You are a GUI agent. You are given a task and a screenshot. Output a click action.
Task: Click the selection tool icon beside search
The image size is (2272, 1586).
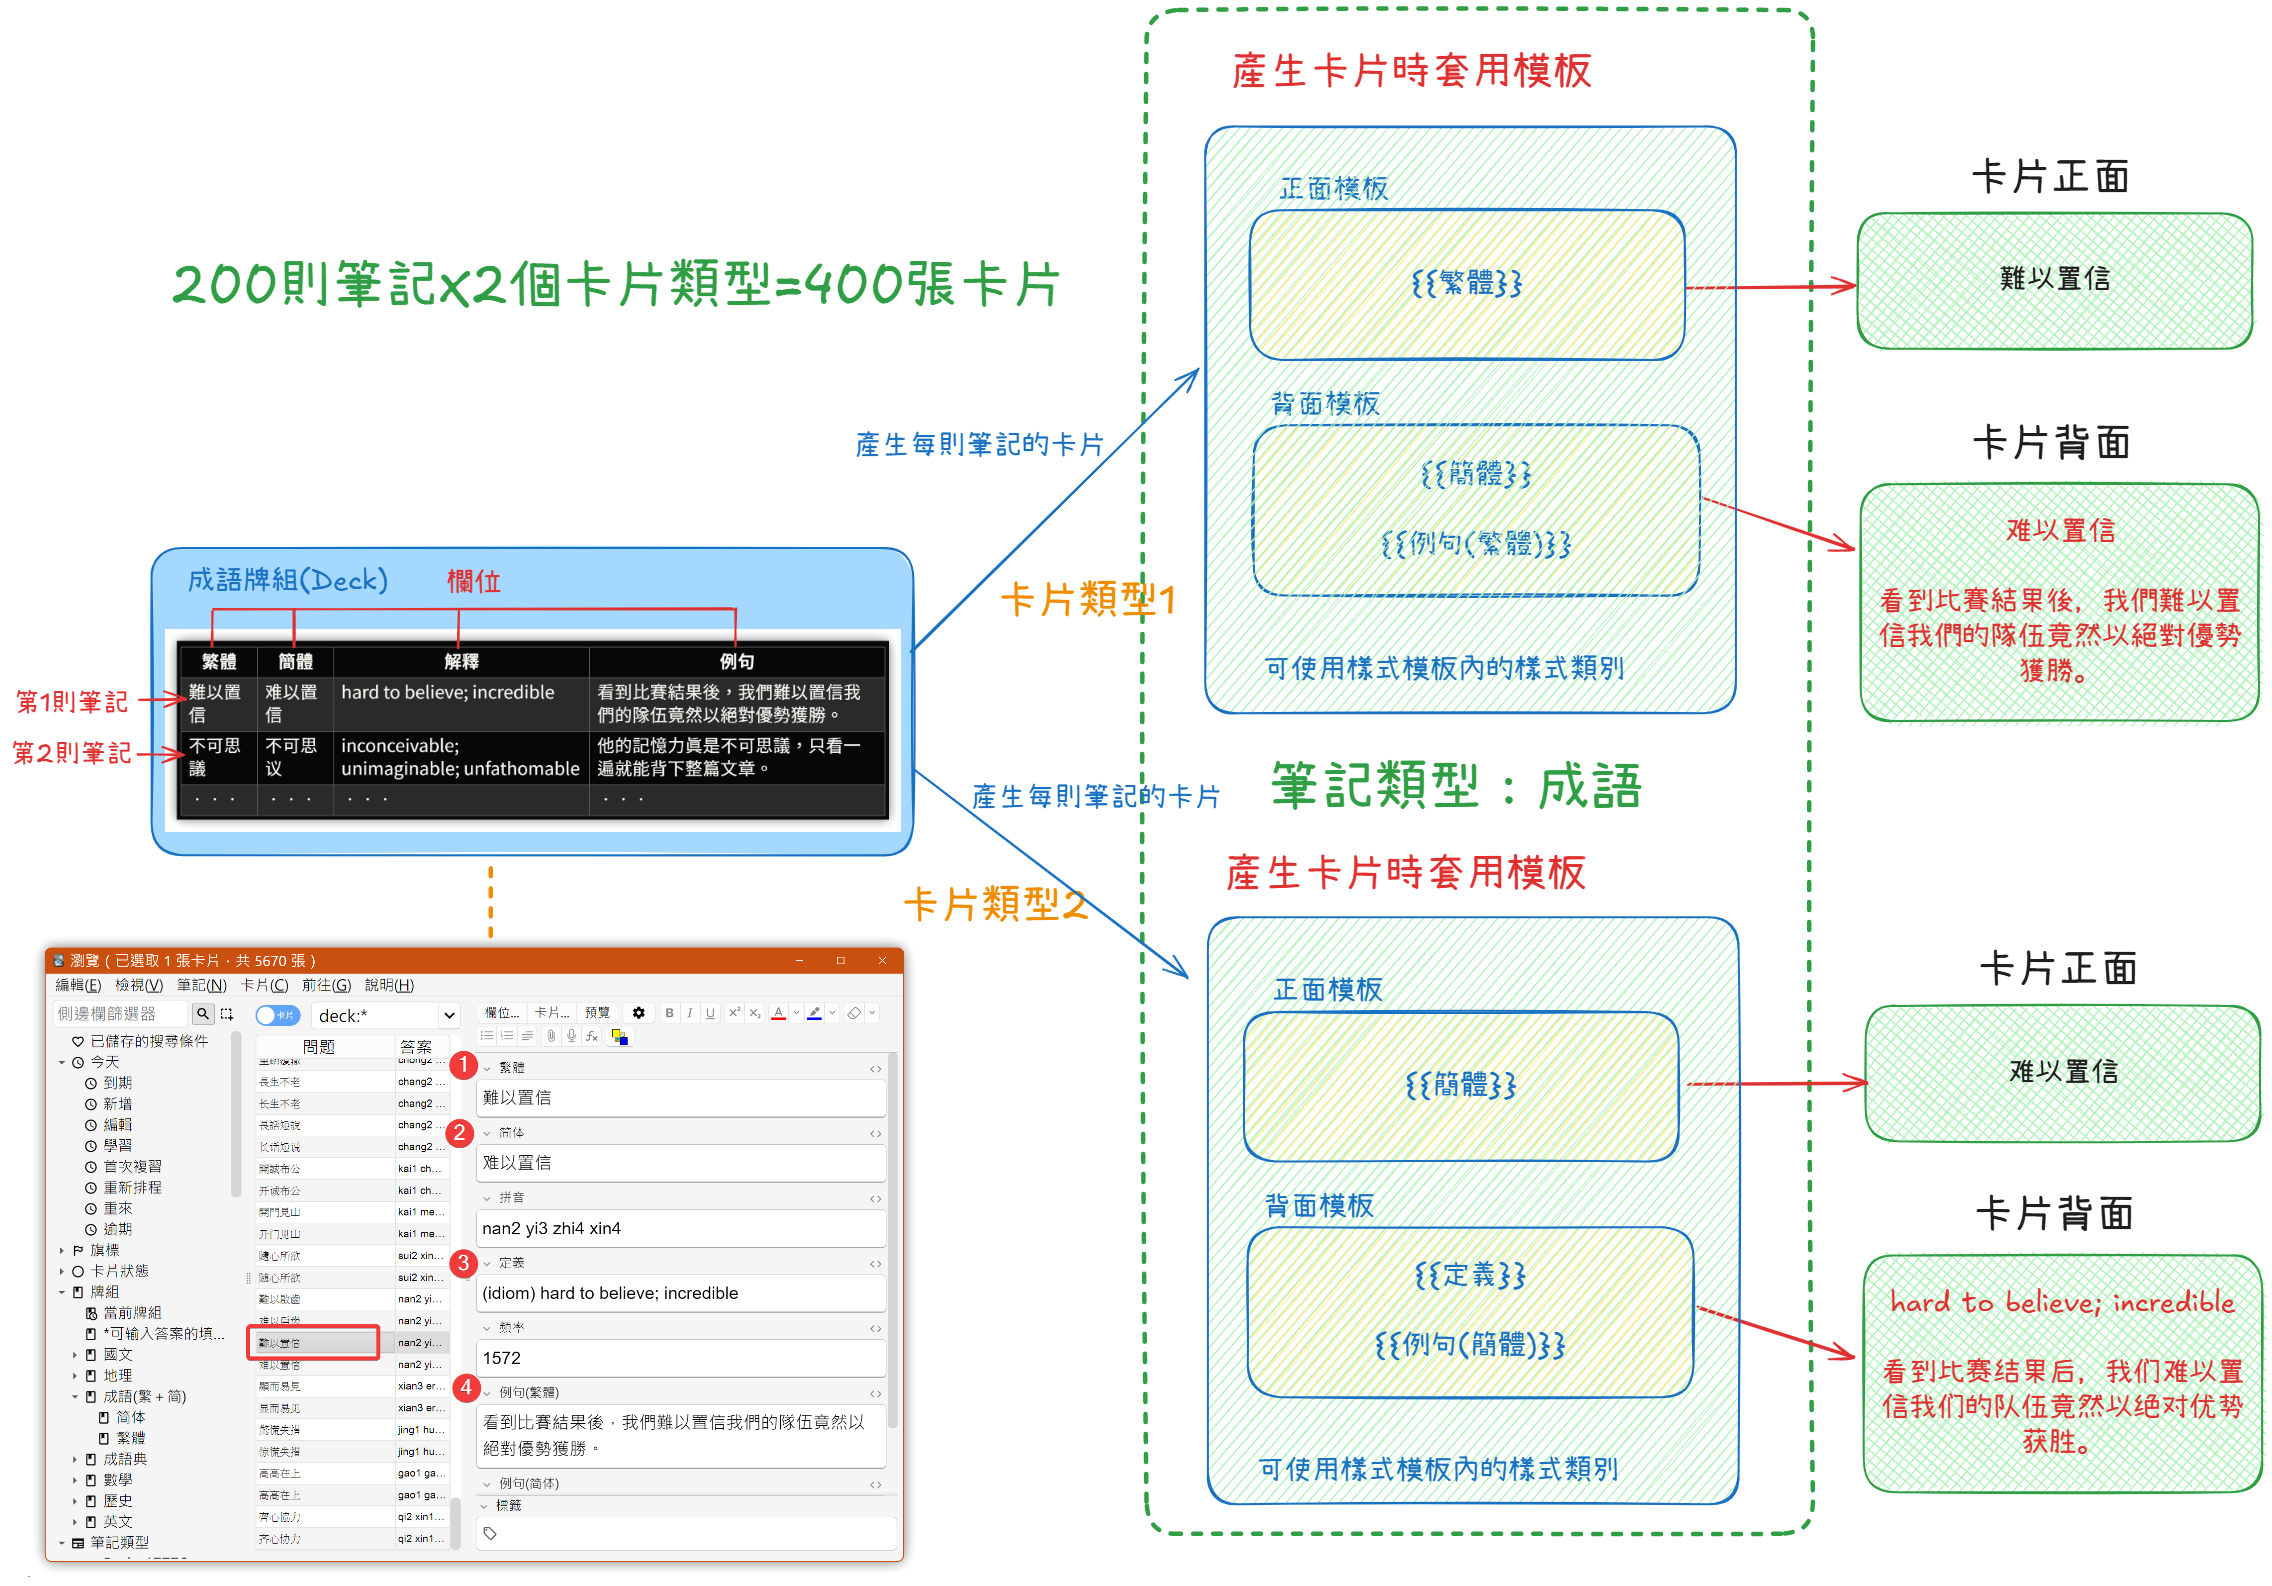[x=227, y=1014]
